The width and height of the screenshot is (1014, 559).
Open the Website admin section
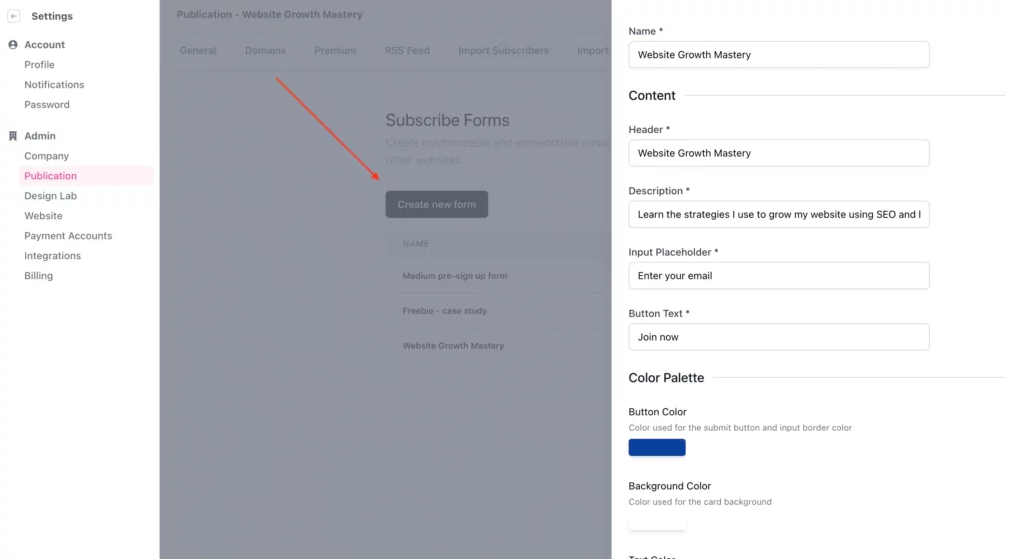[43, 216]
